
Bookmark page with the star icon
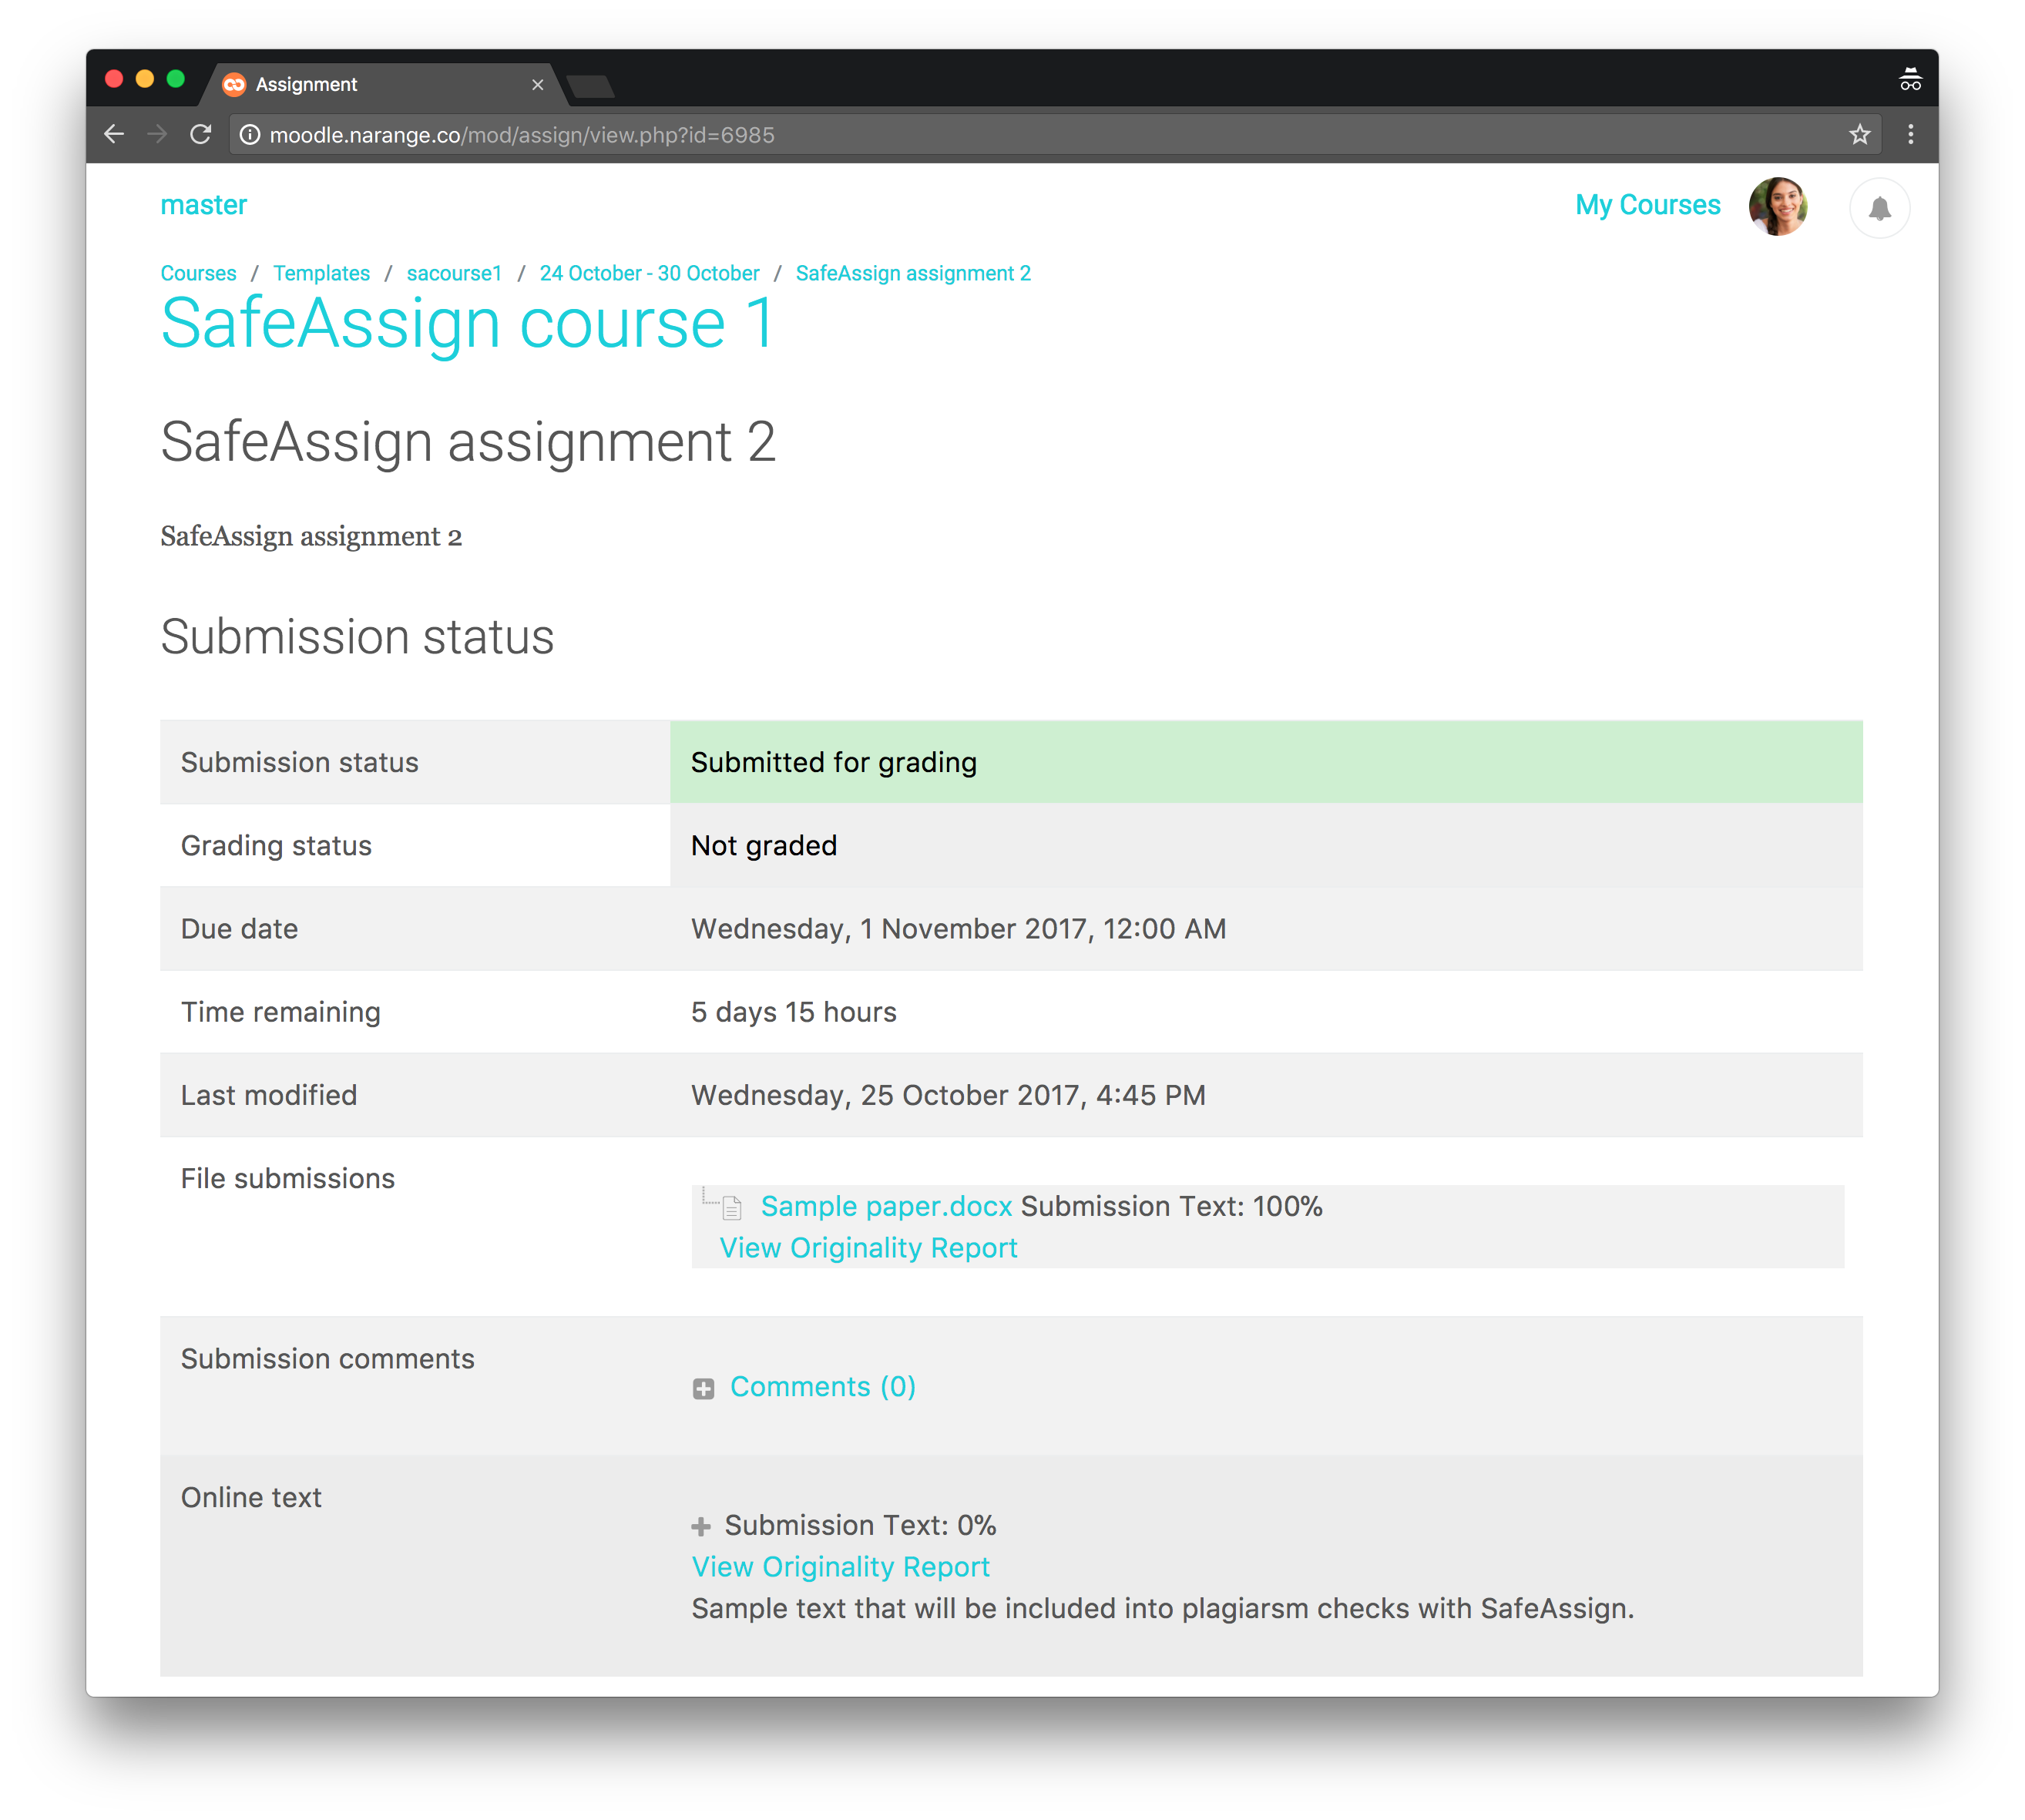coord(1859,134)
